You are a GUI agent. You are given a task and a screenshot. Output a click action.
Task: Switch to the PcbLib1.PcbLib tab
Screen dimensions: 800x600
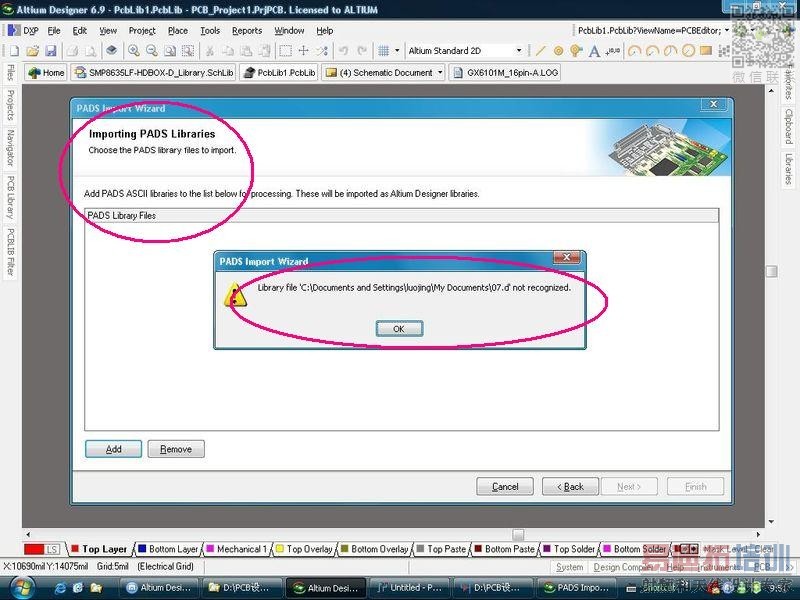(x=279, y=72)
